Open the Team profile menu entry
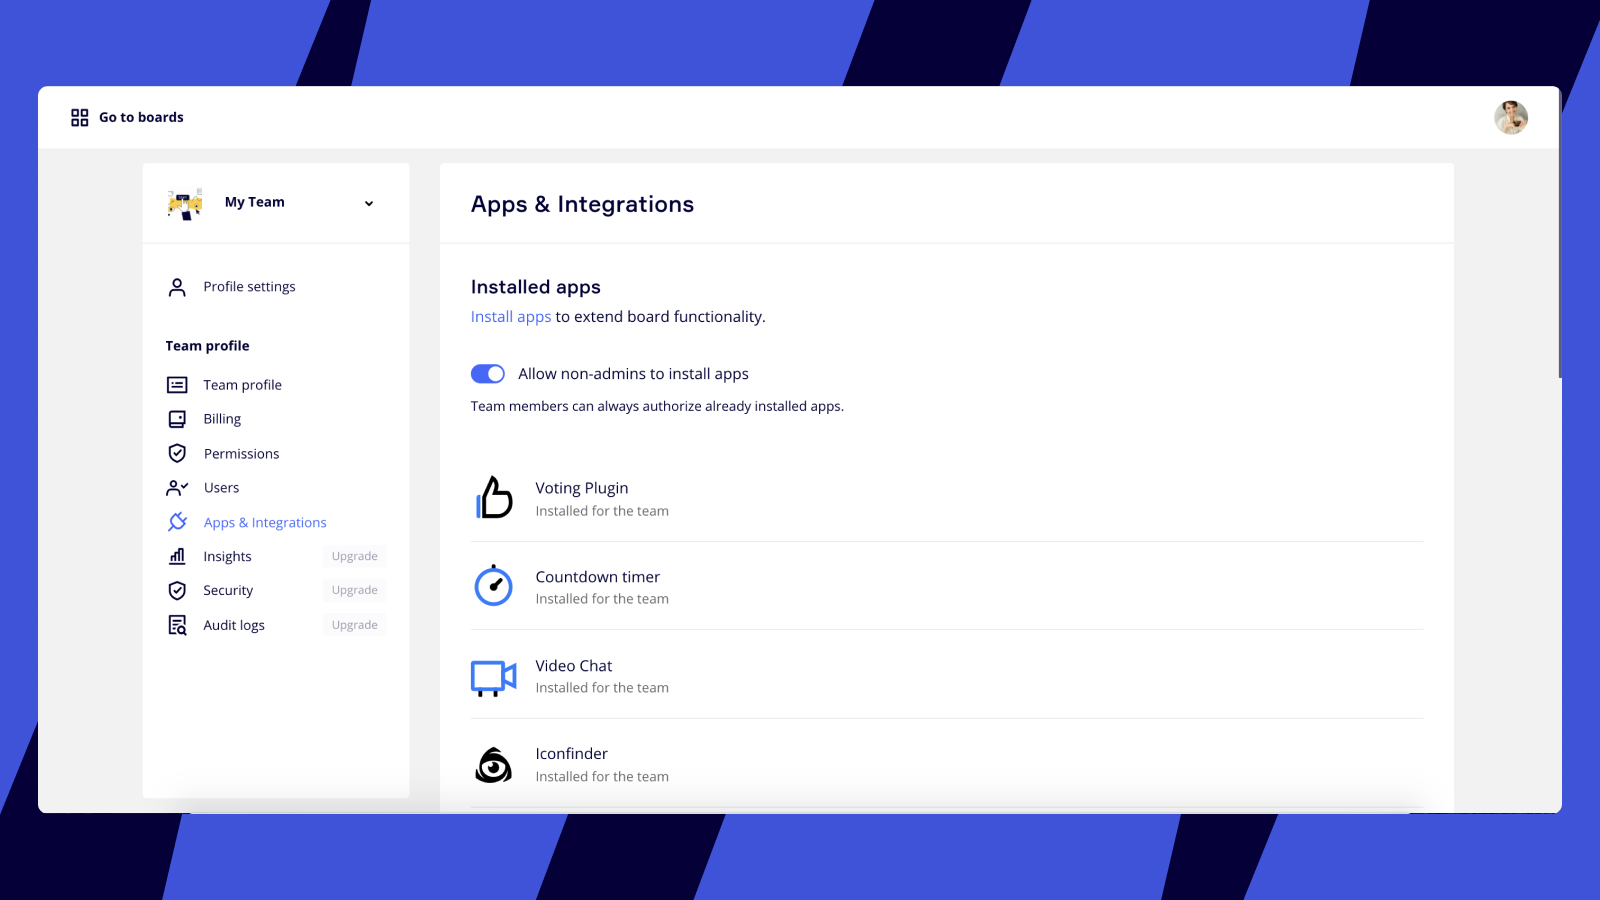Image resolution: width=1600 pixels, height=900 pixels. pos(242,384)
